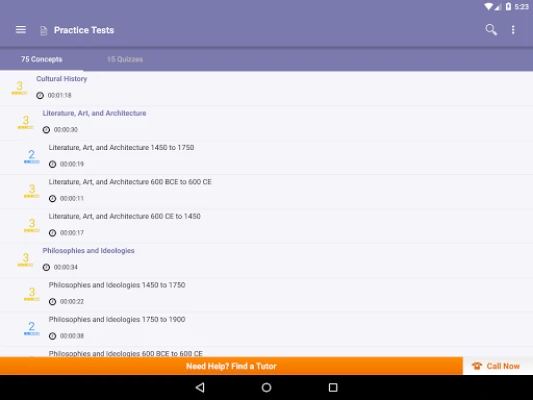The width and height of the screenshot is (533, 400).
Task: Click the telephone icon beside Call Now
Action: (477, 366)
